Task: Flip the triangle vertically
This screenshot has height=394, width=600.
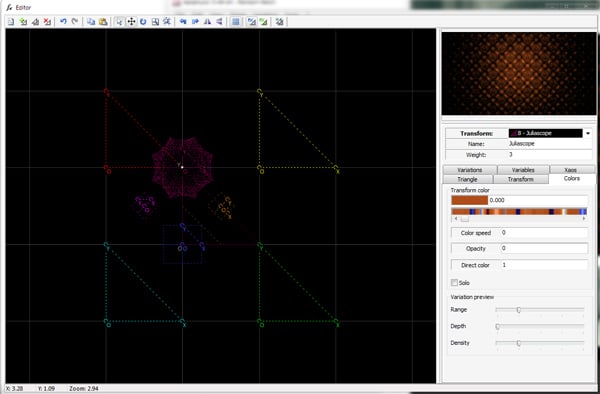Action: tap(219, 22)
